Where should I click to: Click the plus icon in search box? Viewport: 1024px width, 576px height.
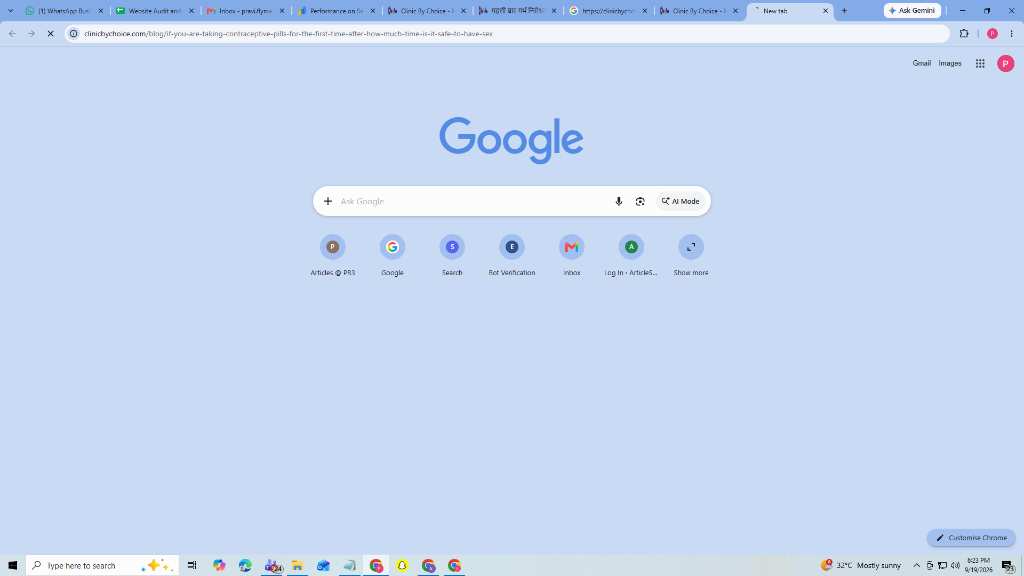(x=328, y=201)
